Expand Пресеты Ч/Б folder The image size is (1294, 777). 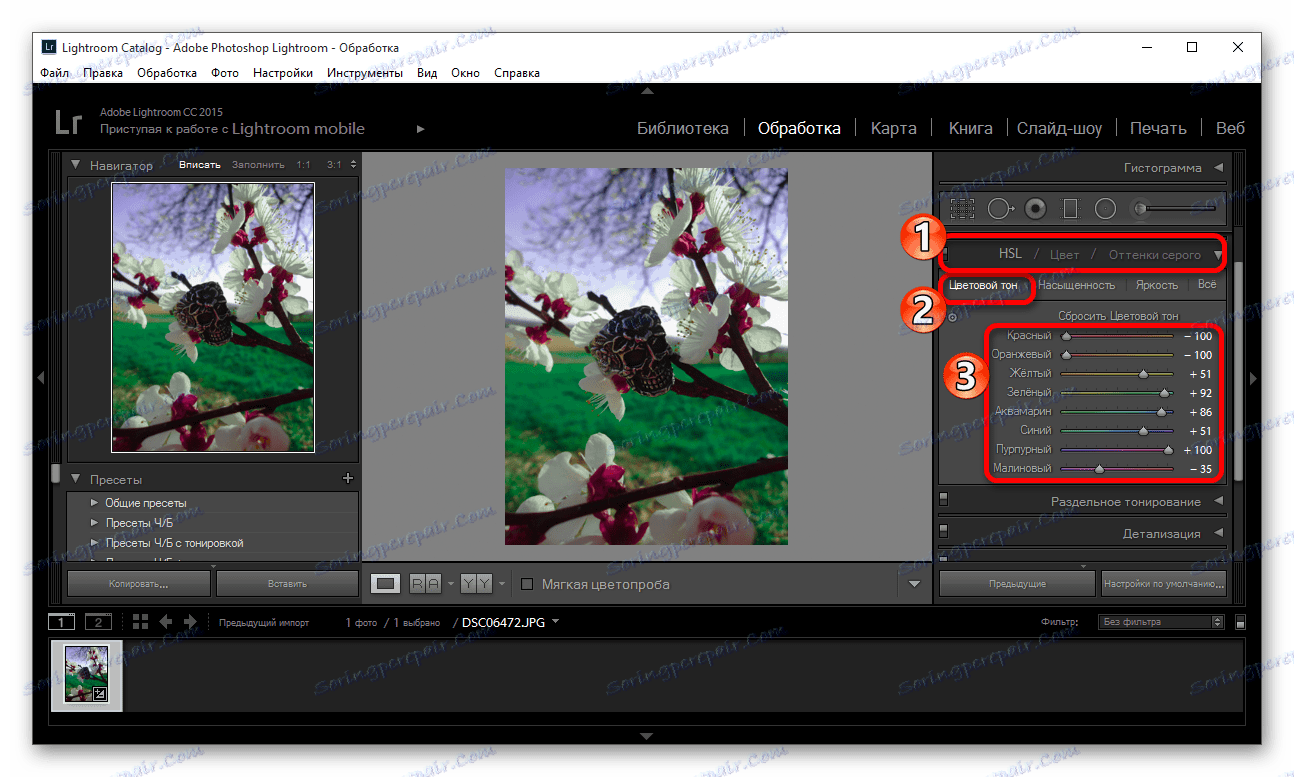[x=94, y=522]
